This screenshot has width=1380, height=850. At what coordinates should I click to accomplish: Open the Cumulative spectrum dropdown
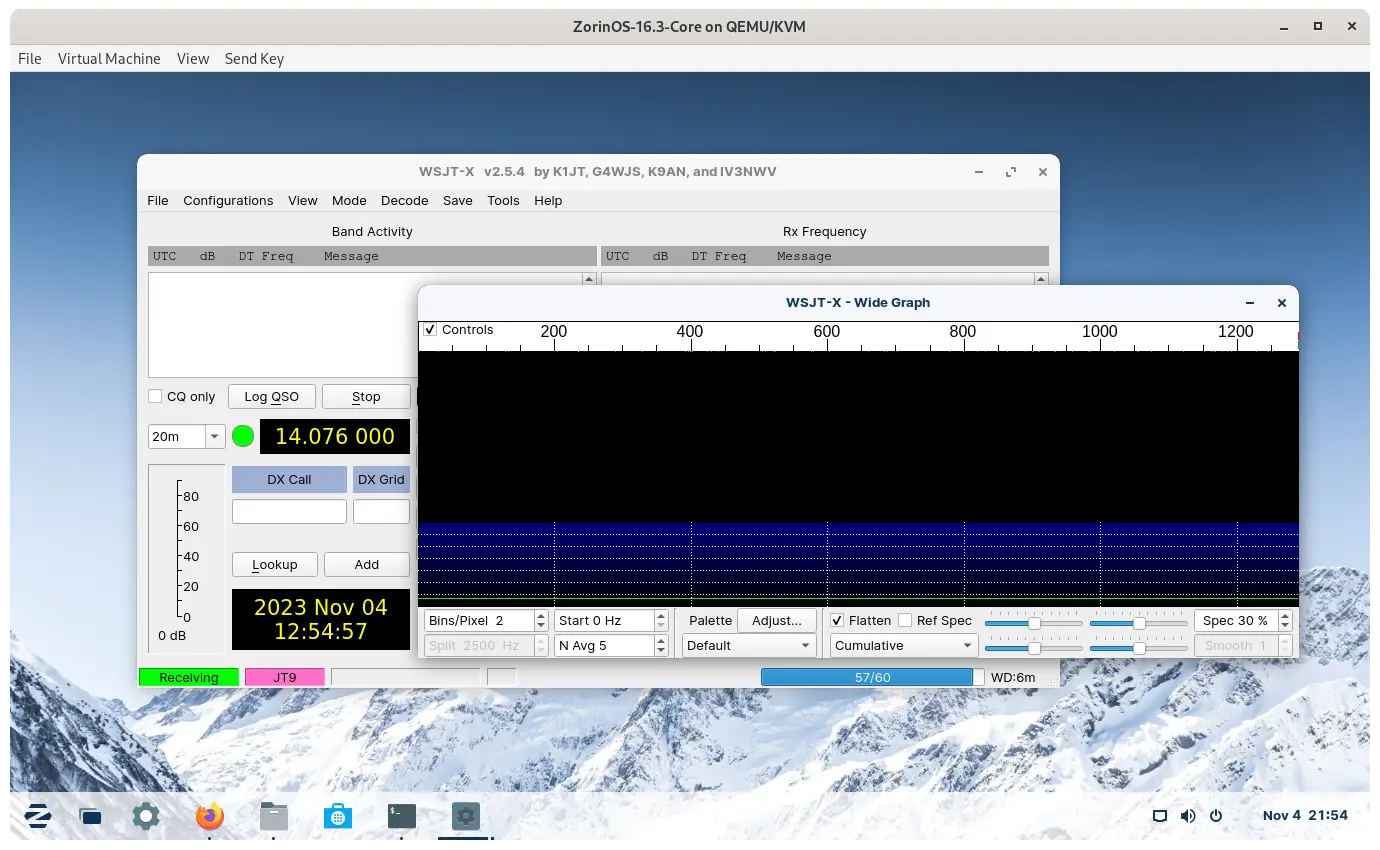(x=904, y=646)
